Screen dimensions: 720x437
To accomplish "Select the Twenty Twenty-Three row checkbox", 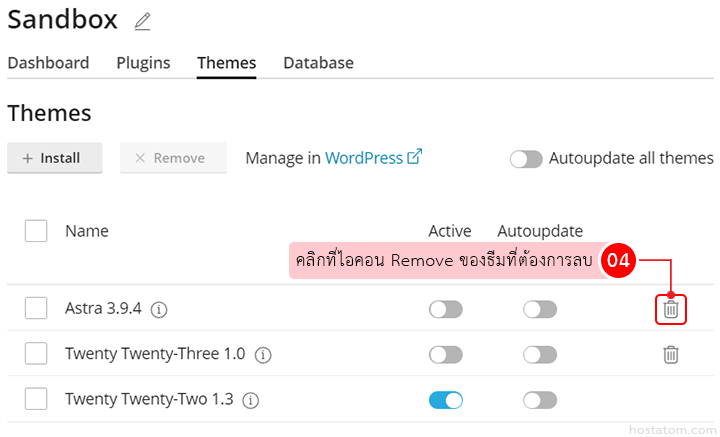I will click(36, 354).
